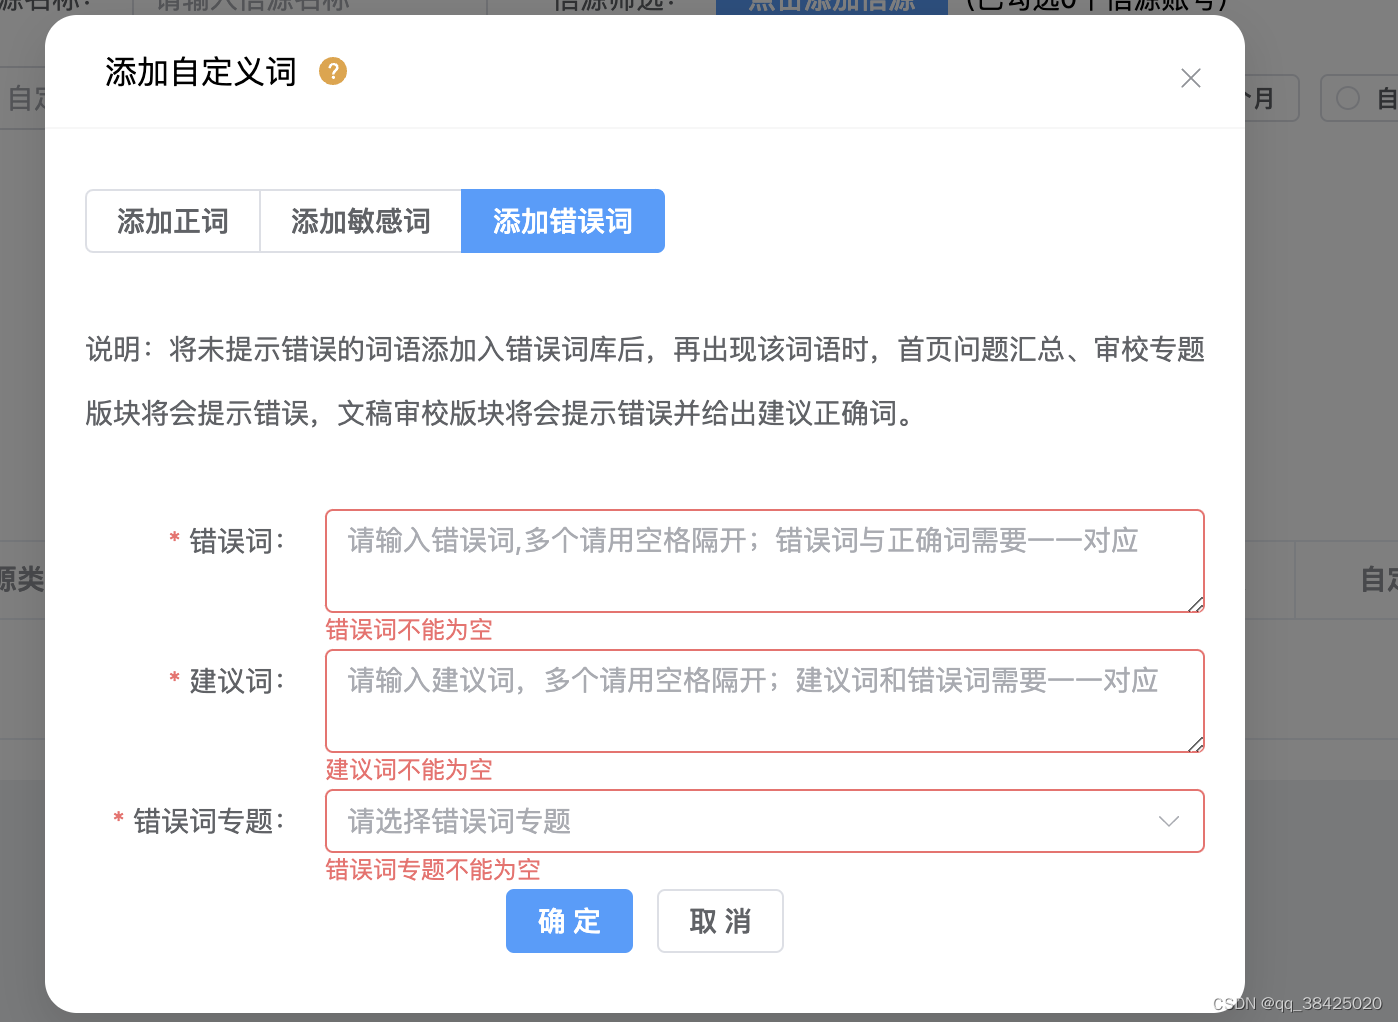Image resolution: width=1398 pixels, height=1022 pixels.
Task: Click the X to close the dialog
Action: [x=1190, y=77]
